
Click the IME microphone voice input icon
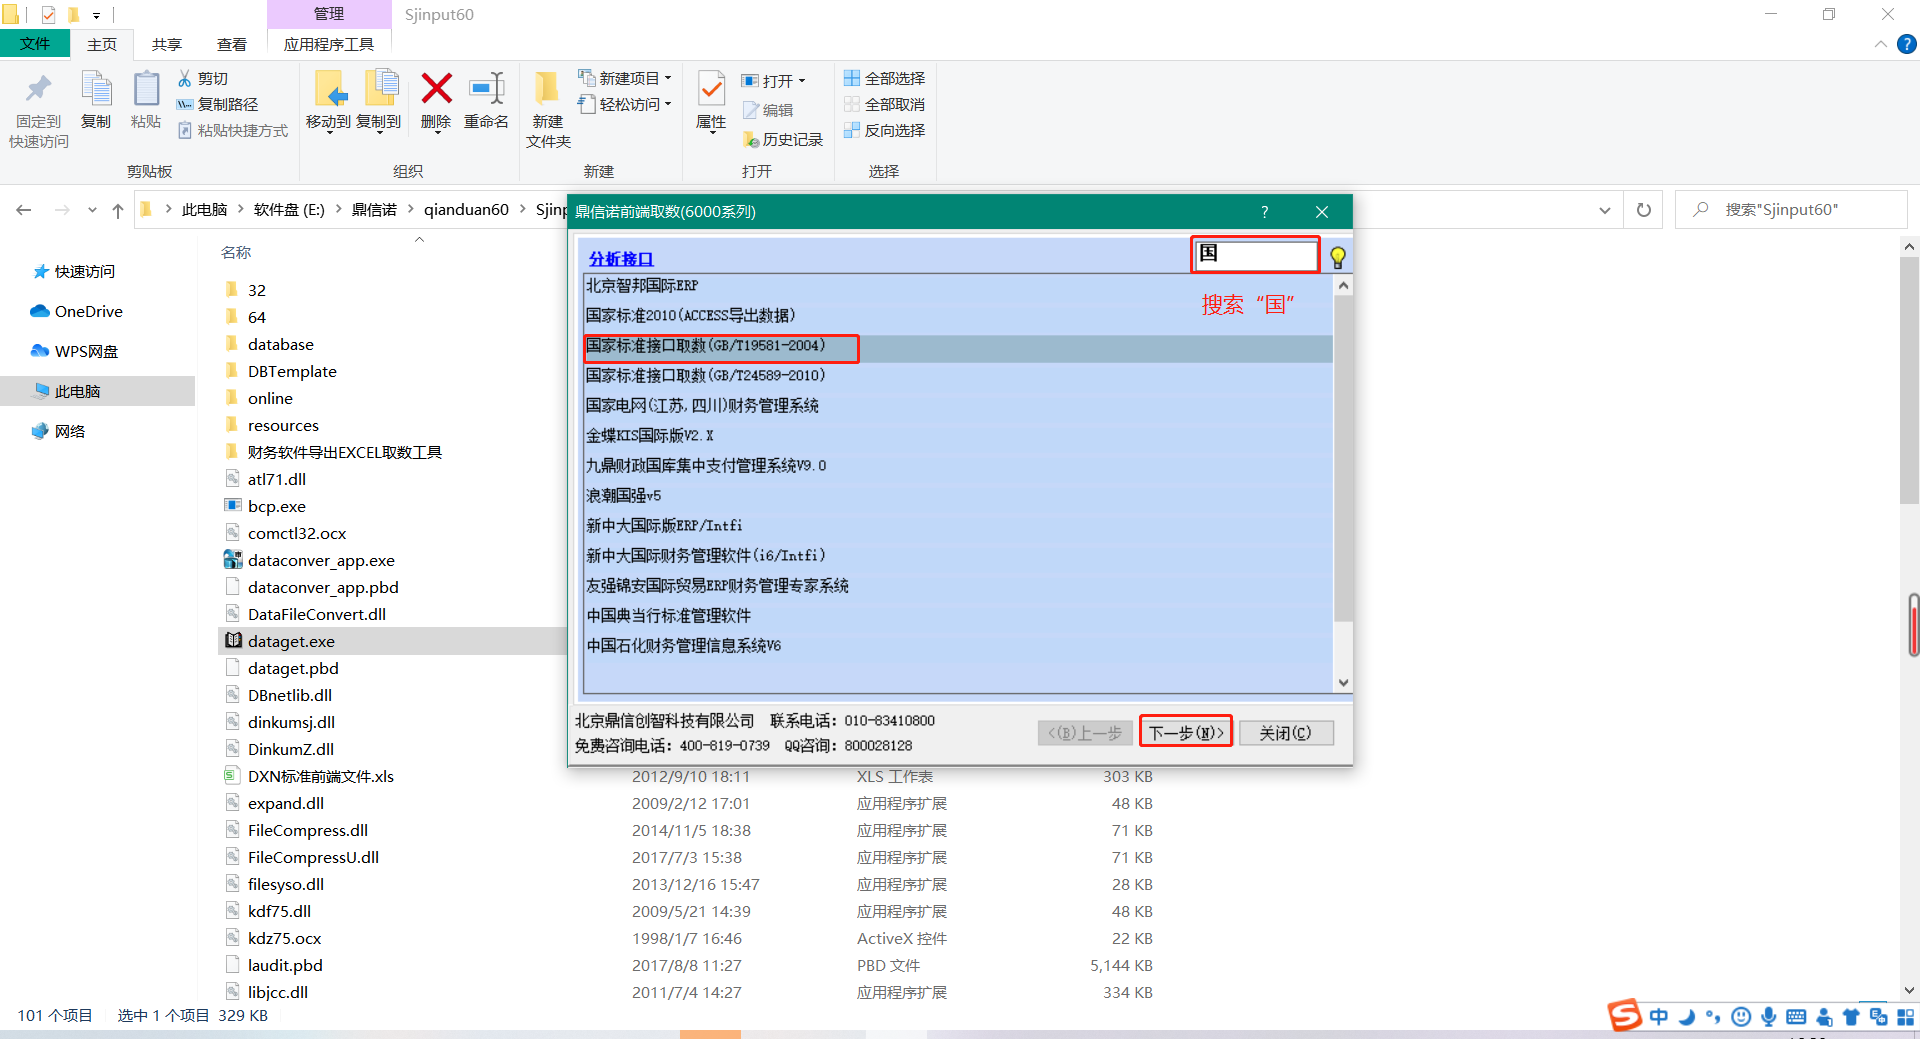1769,1016
